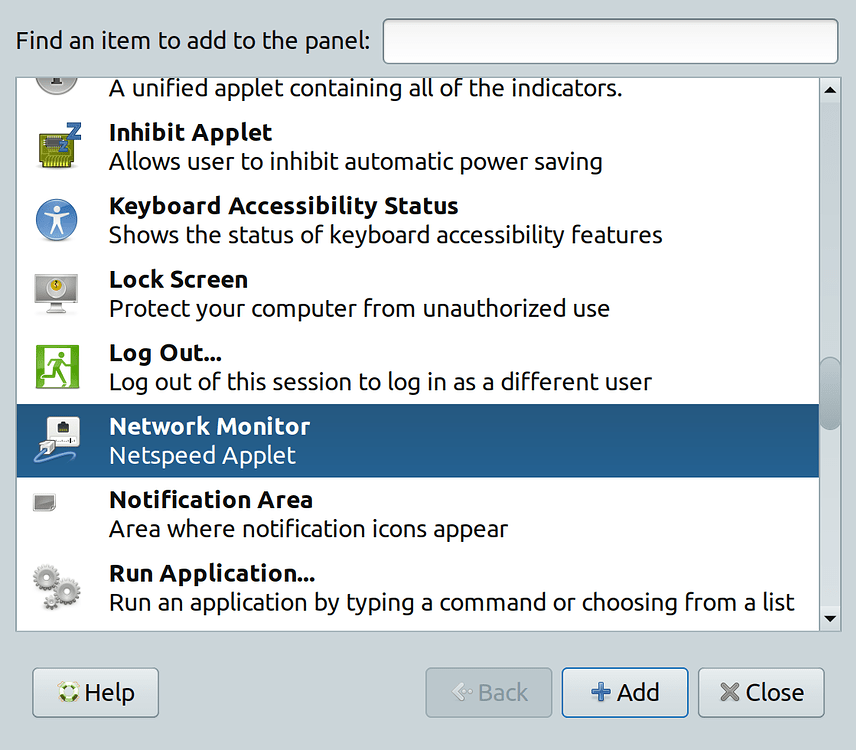This screenshot has height=750, width=856.
Task: Select the Notification Area icon
Action: [x=44, y=502]
